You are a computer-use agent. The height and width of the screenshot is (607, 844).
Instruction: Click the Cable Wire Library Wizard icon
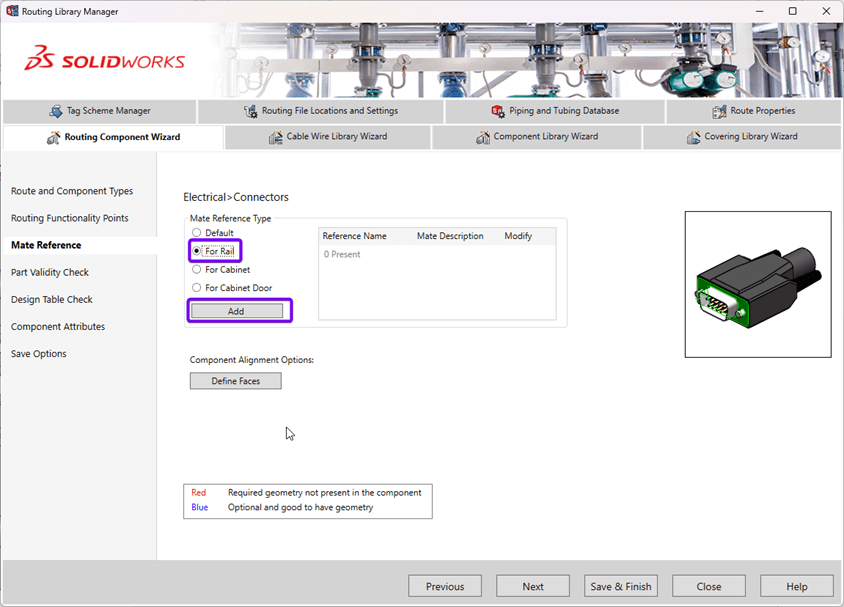(276, 137)
